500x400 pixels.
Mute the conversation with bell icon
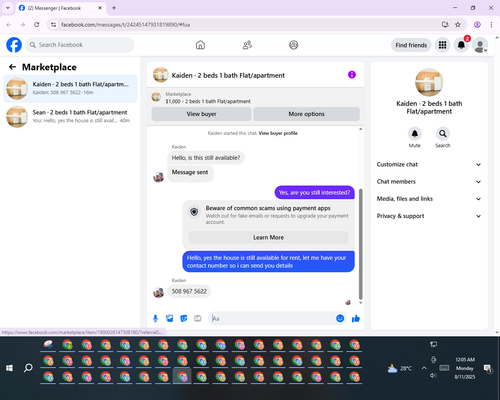415,134
